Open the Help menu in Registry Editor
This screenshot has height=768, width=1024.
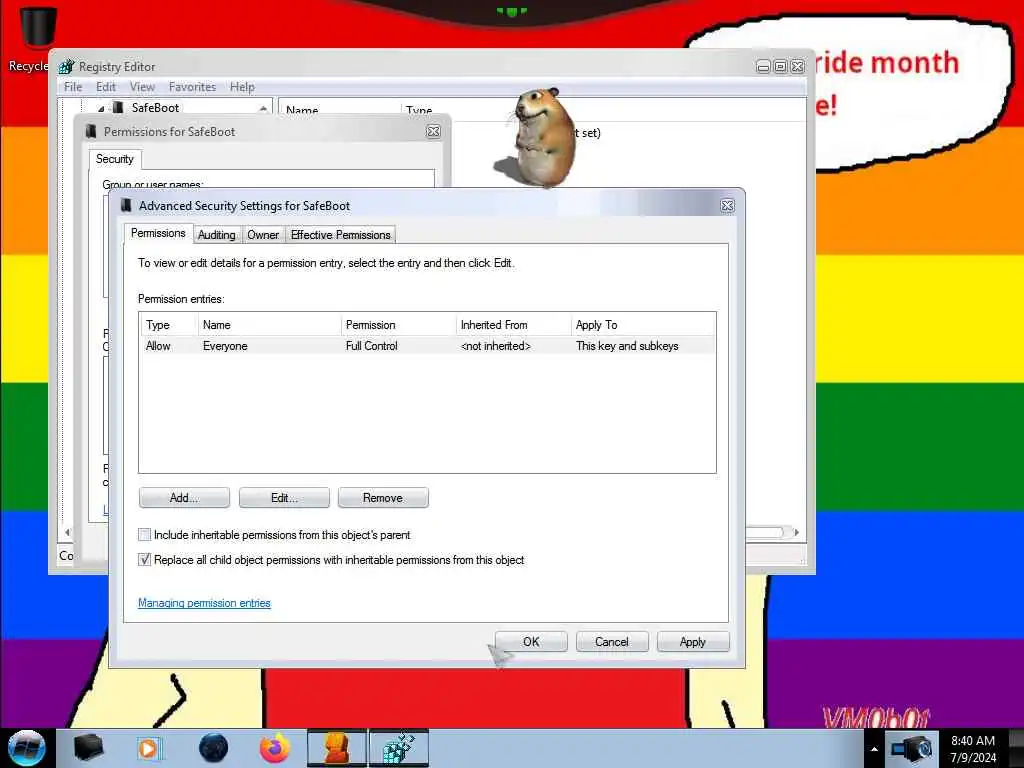(x=242, y=87)
